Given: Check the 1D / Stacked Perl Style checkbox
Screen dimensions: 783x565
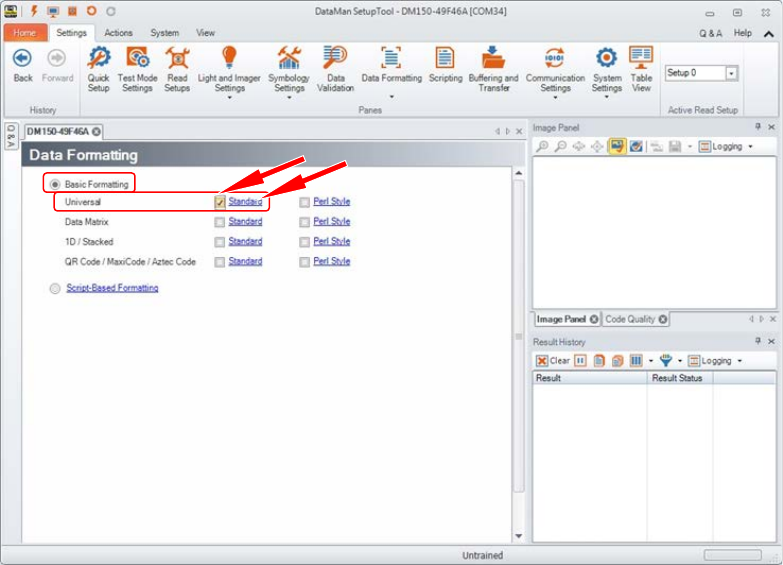Looking at the screenshot, I should [x=305, y=242].
